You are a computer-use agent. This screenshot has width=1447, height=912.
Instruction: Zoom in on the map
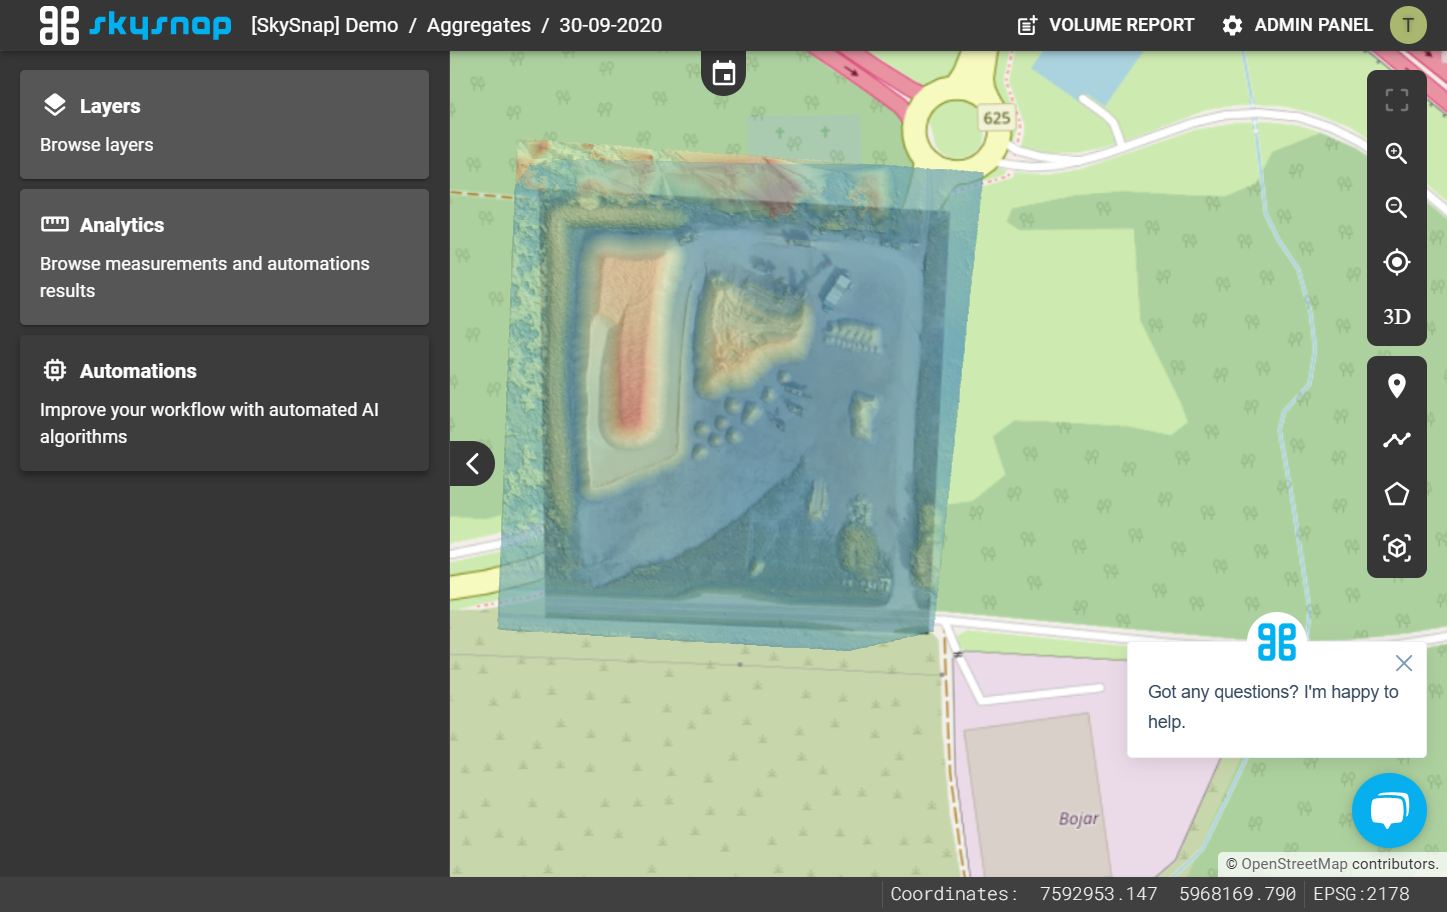1397,153
